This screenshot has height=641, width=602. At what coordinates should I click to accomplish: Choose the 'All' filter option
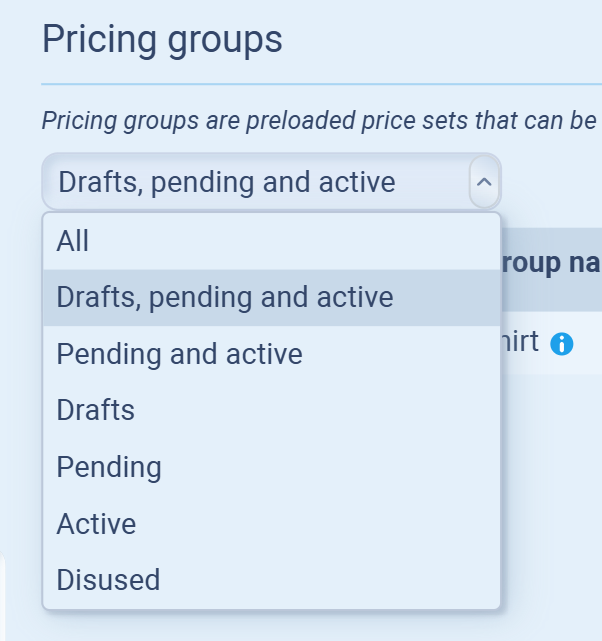click(x=73, y=241)
